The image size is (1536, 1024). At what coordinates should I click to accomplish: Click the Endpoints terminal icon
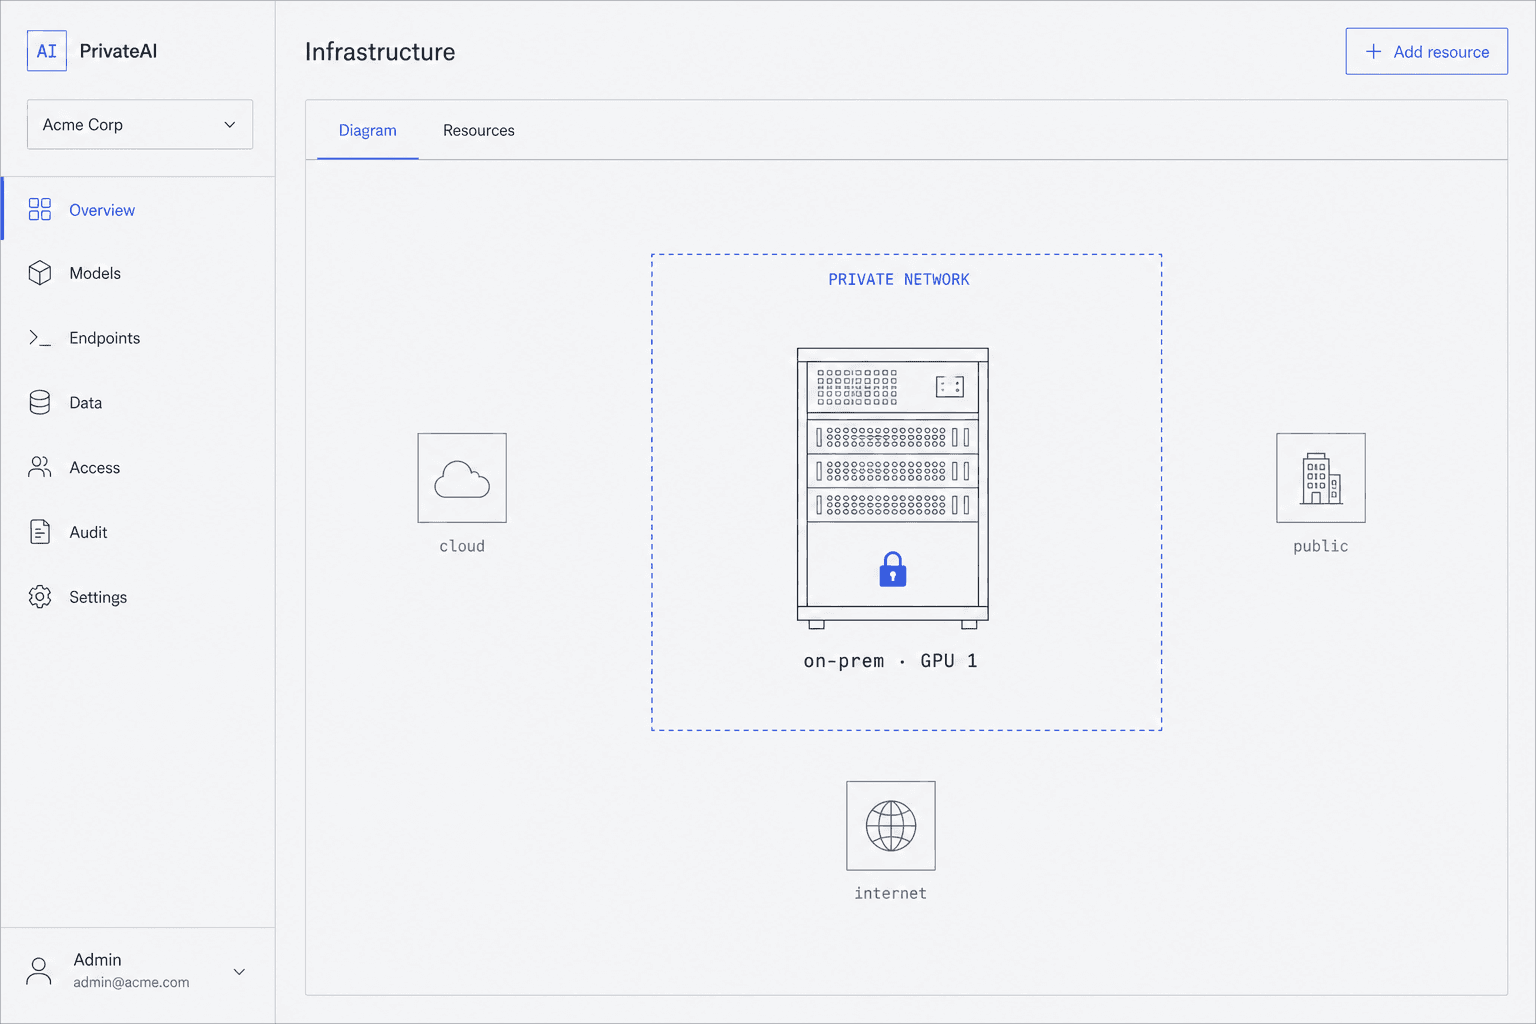click(x=40, y=338)
